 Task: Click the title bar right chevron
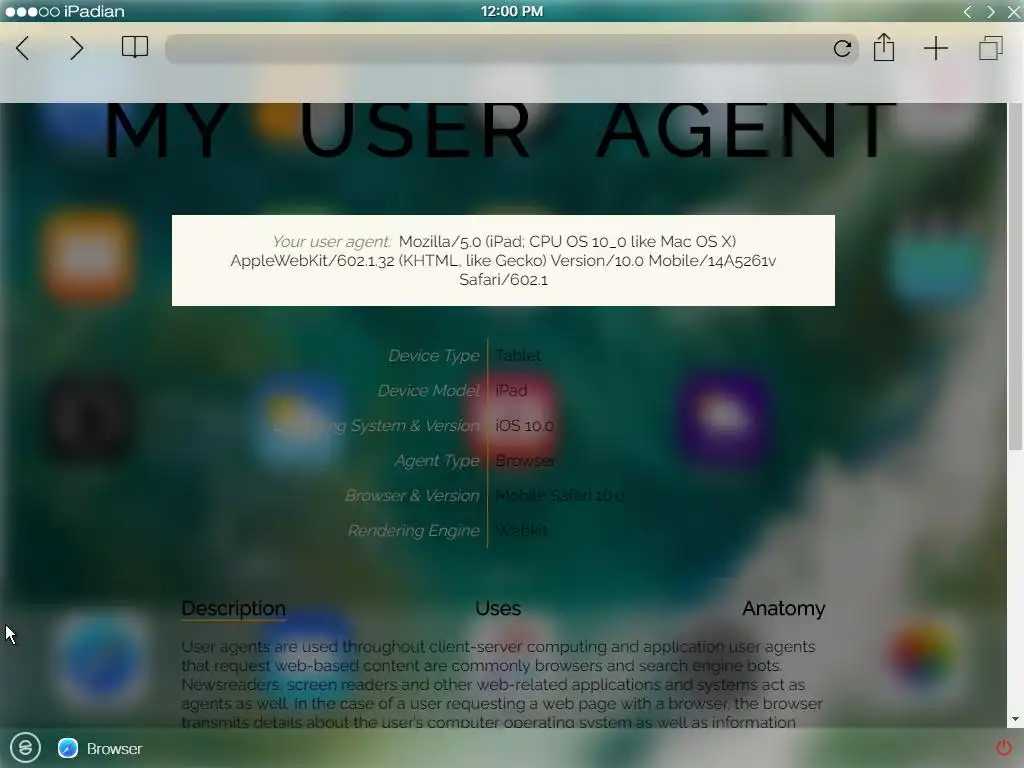click(991, 11)
